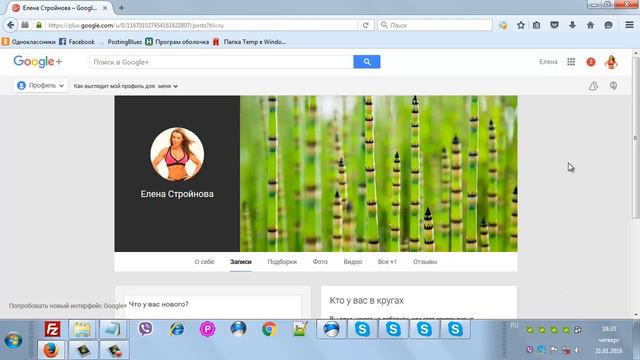The width and height of the screenshot is (640, 360).
Task: Open the Папка Temp в Windo... bookmark
Action: point(249,42)
